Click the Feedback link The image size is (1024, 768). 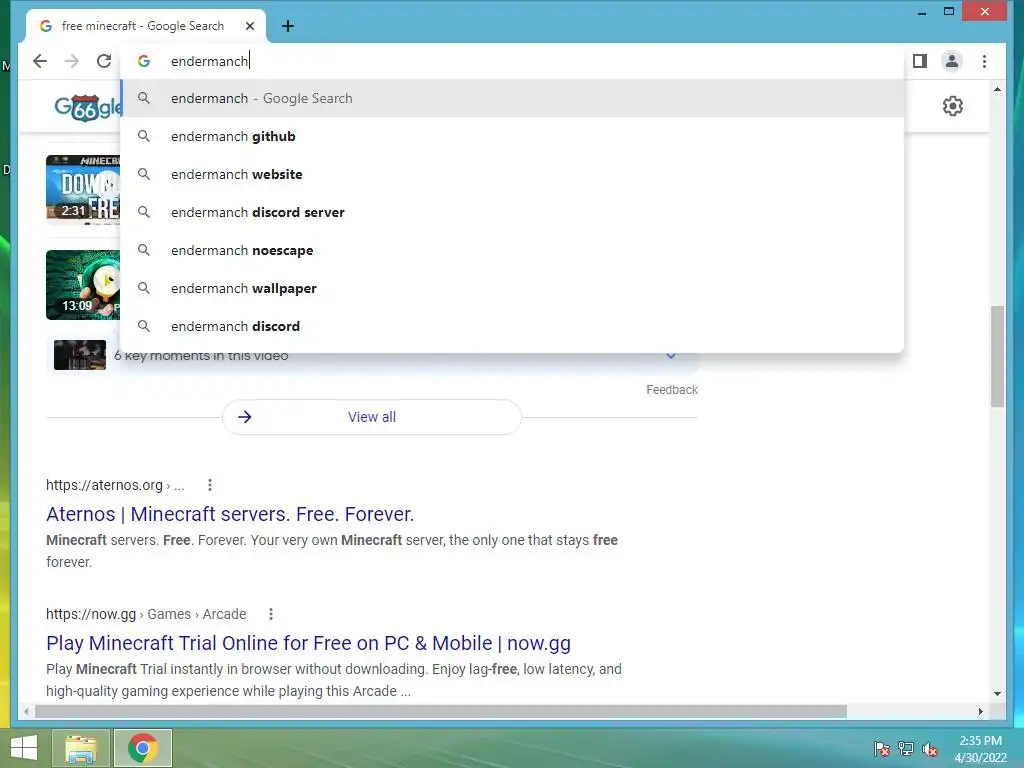click(672, 390)
